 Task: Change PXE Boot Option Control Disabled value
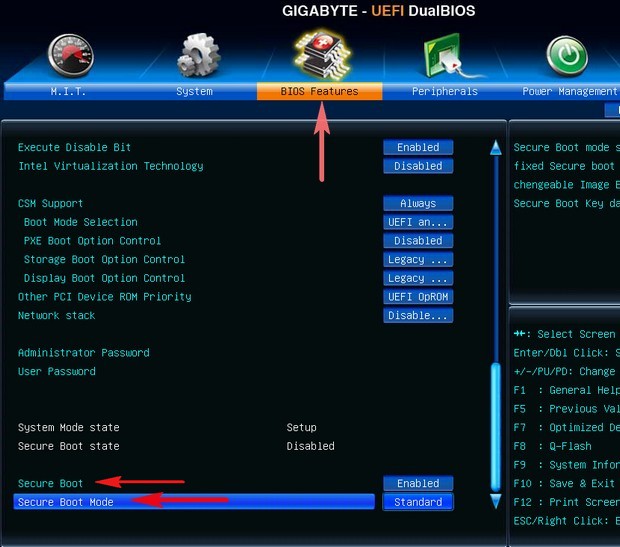pyautogui.click(x=418, y=240)
